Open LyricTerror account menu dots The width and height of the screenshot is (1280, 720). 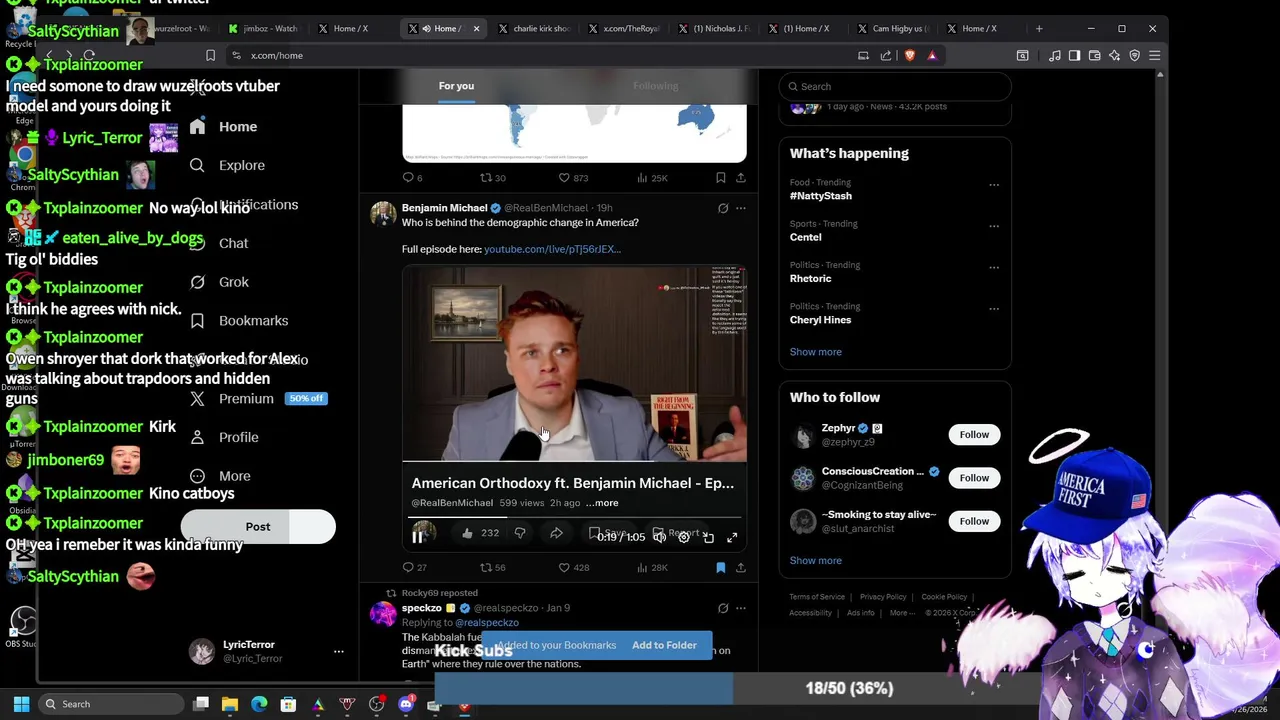[x=338, y=652]
